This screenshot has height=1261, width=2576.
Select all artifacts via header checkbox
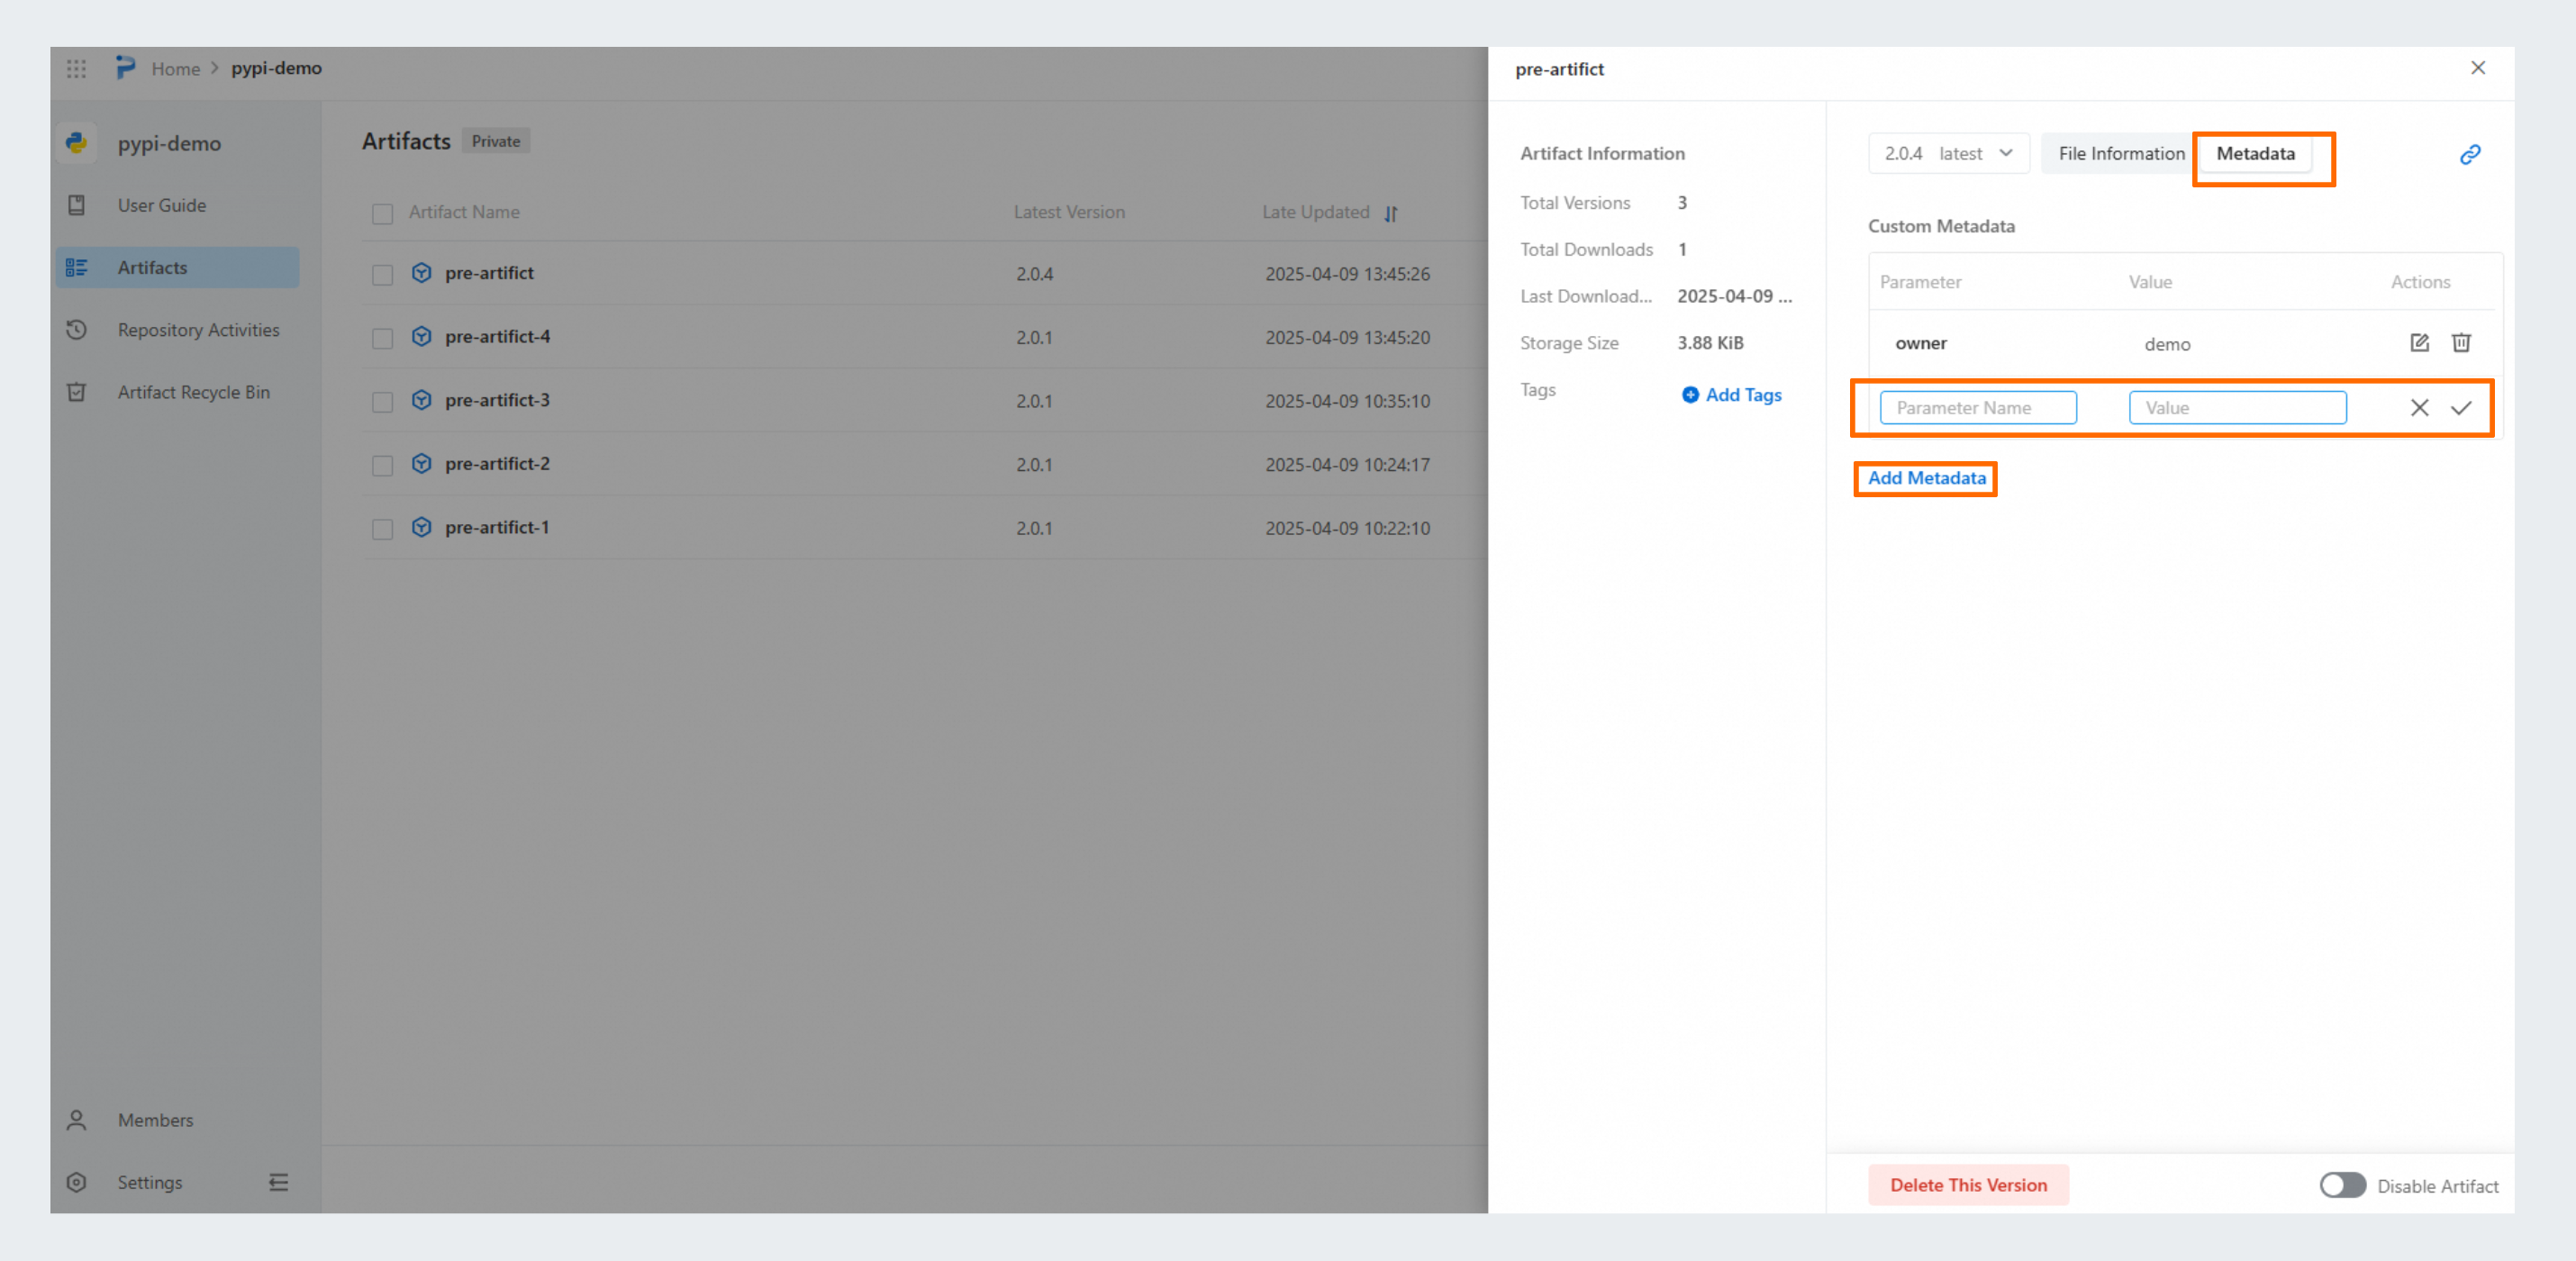(382, 213)
